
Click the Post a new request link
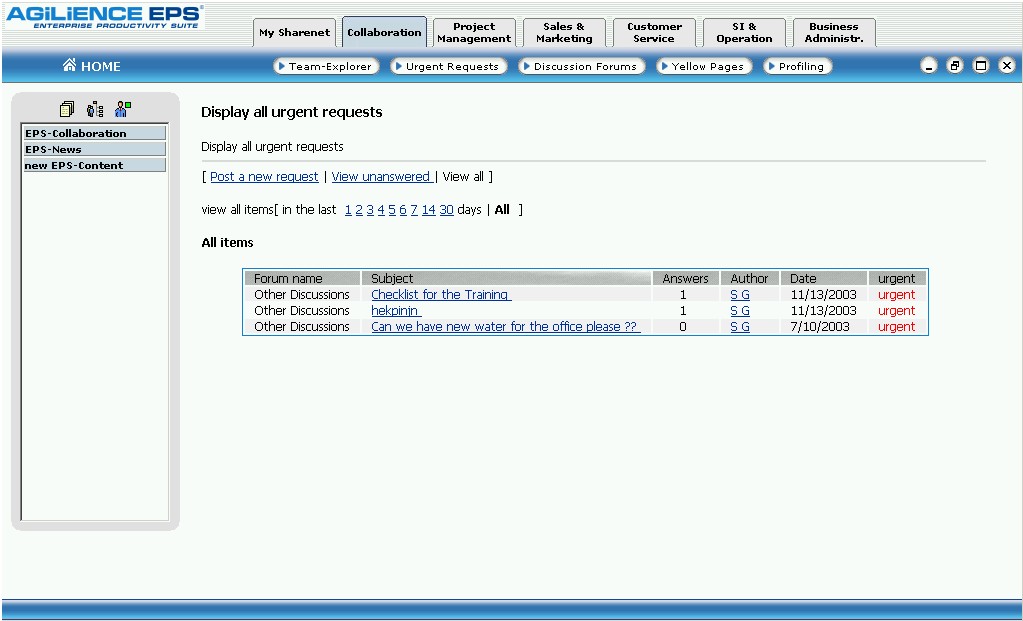click(264, 177)
